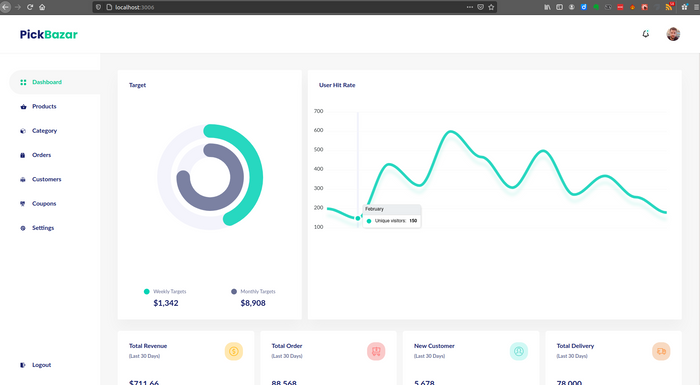Click the User Hit Rate heading

tap(337, 85)
